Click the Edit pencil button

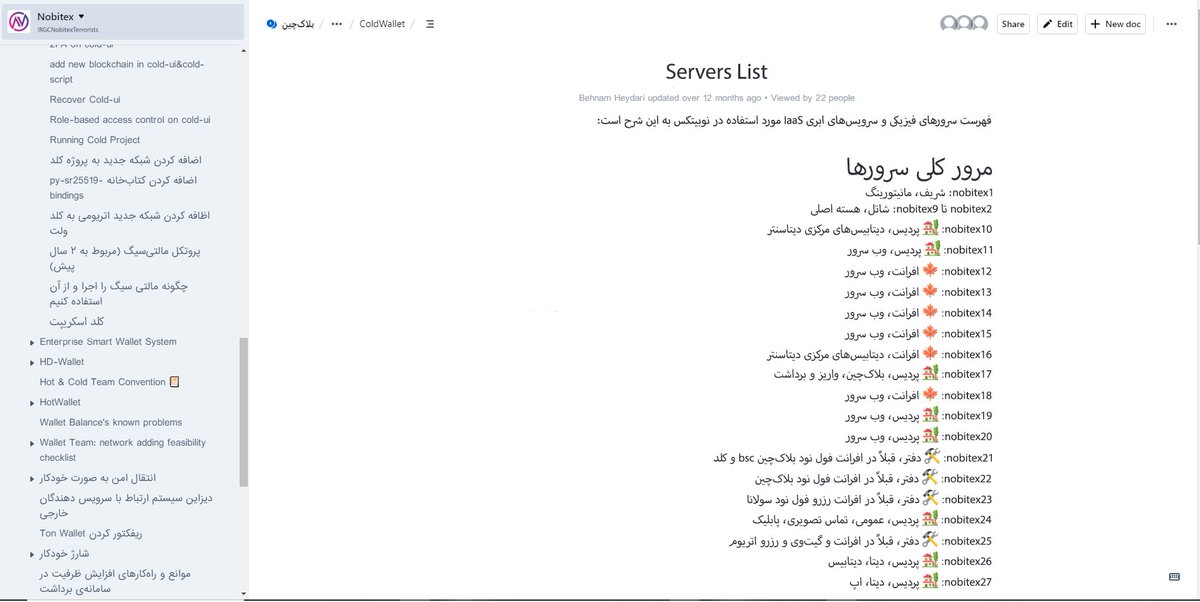point(1058,24)
